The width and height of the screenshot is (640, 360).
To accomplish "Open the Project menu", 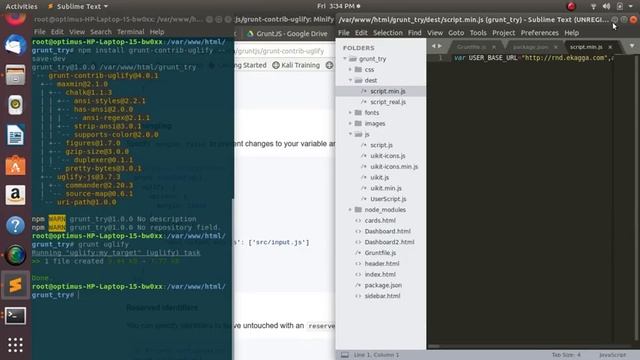I will pos(503,33).
